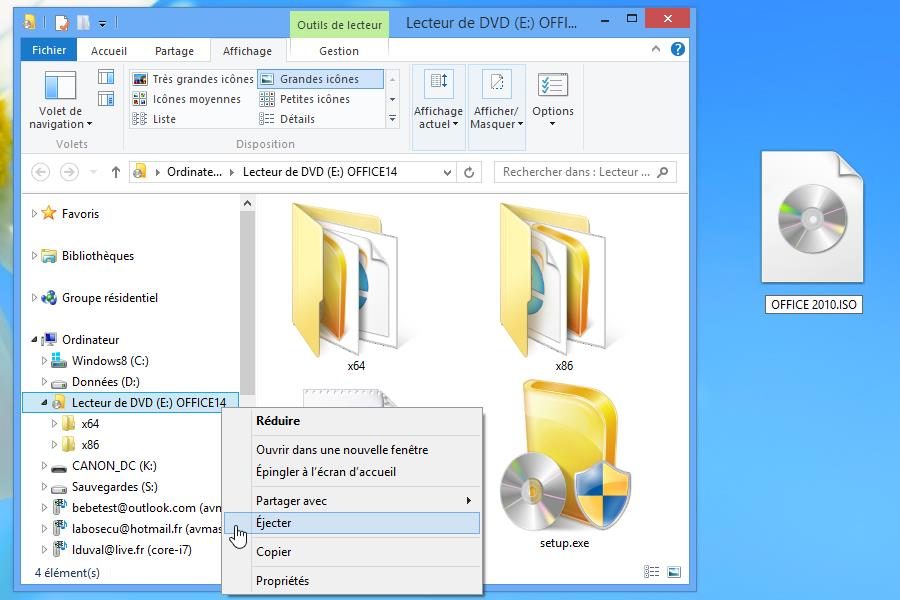
Task: Expand the Favoris tree node
Action: point(35,214)
